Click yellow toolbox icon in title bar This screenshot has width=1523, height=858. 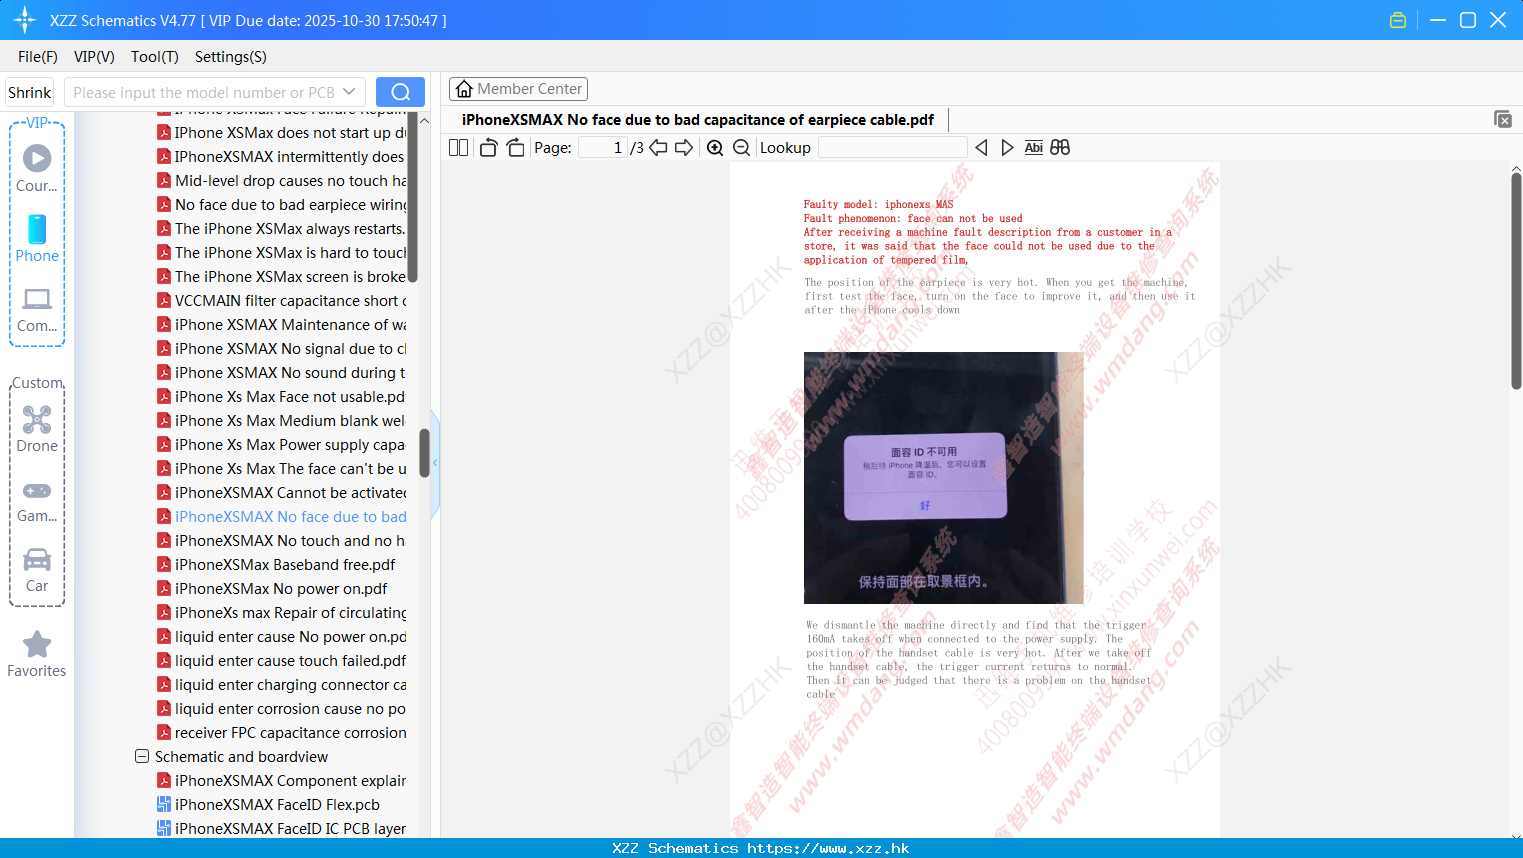[x=1398, y=20]
